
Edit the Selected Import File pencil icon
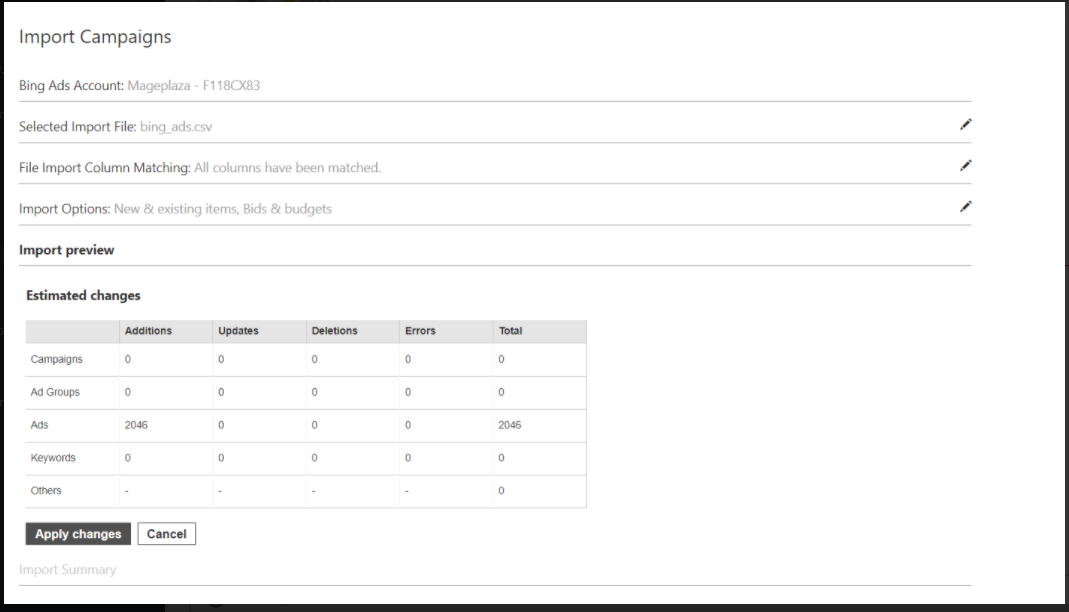point(965,124)
